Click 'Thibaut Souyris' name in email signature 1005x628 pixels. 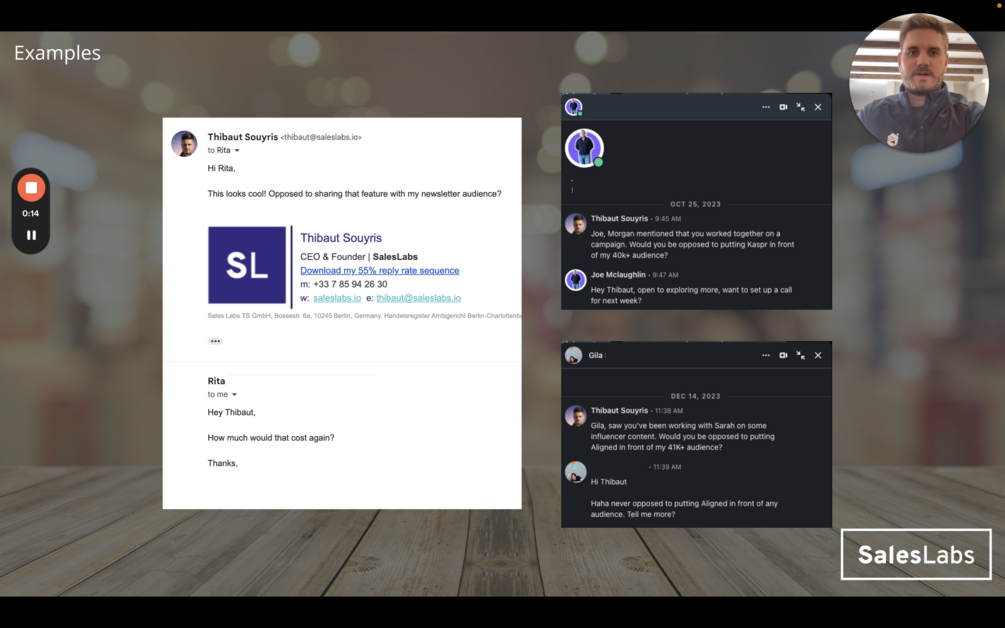coord(341,238)
